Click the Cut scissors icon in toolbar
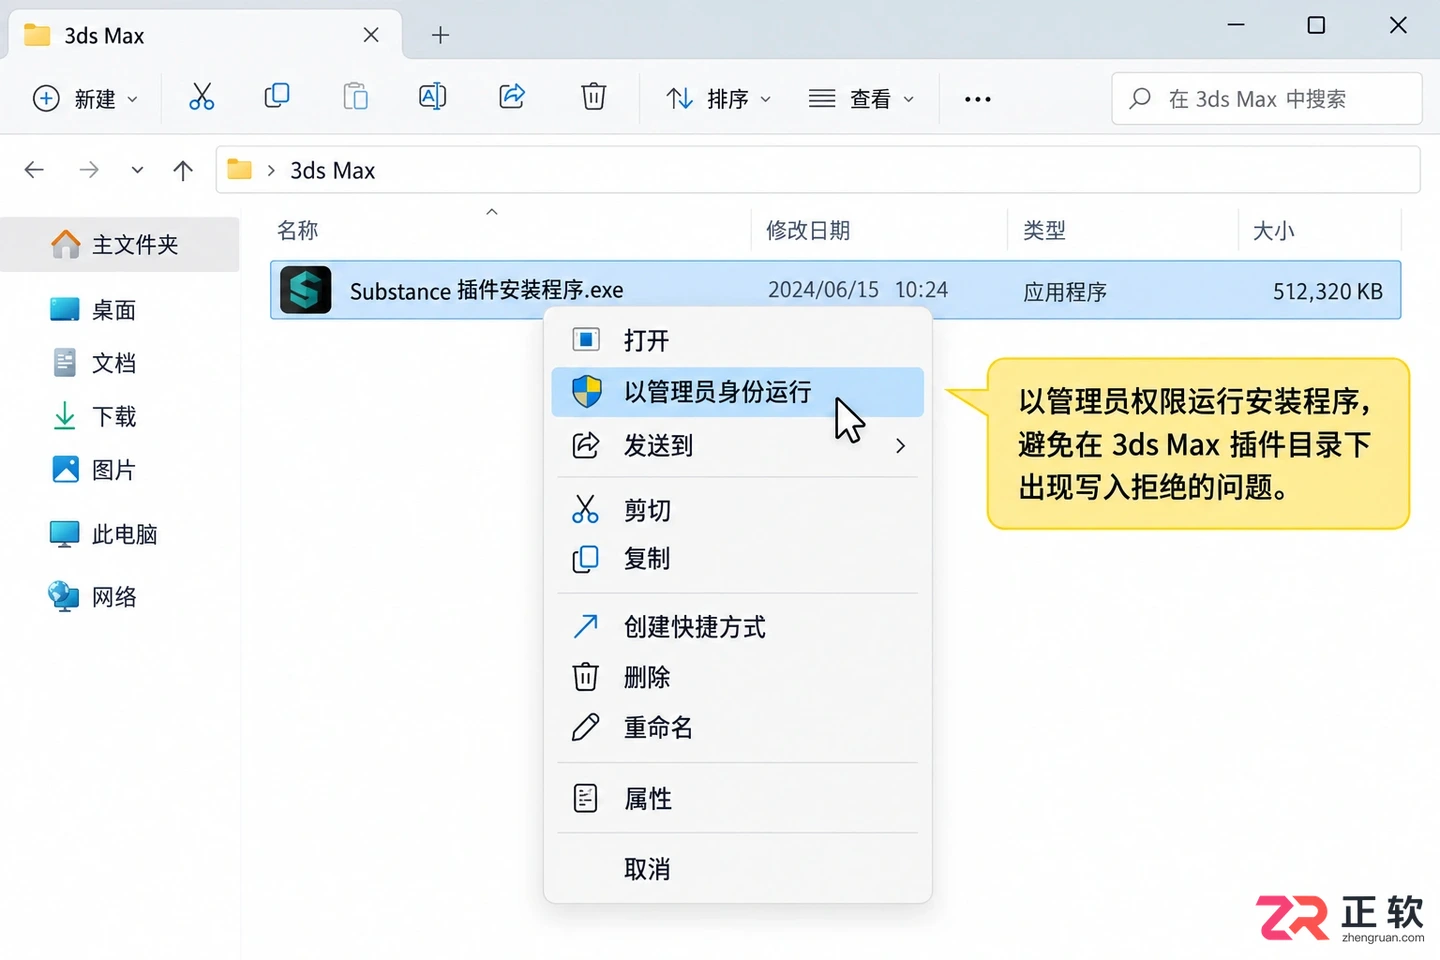 [x=201, y=97]
